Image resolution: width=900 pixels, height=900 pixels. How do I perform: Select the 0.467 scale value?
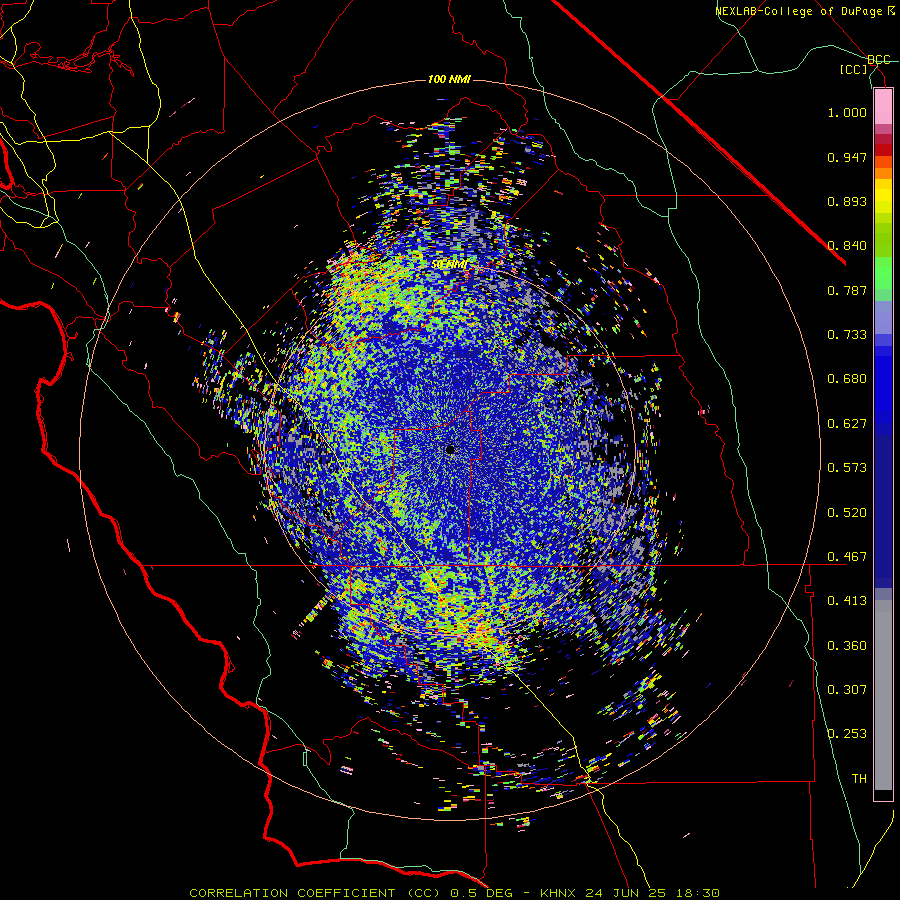tap(847, 557)
